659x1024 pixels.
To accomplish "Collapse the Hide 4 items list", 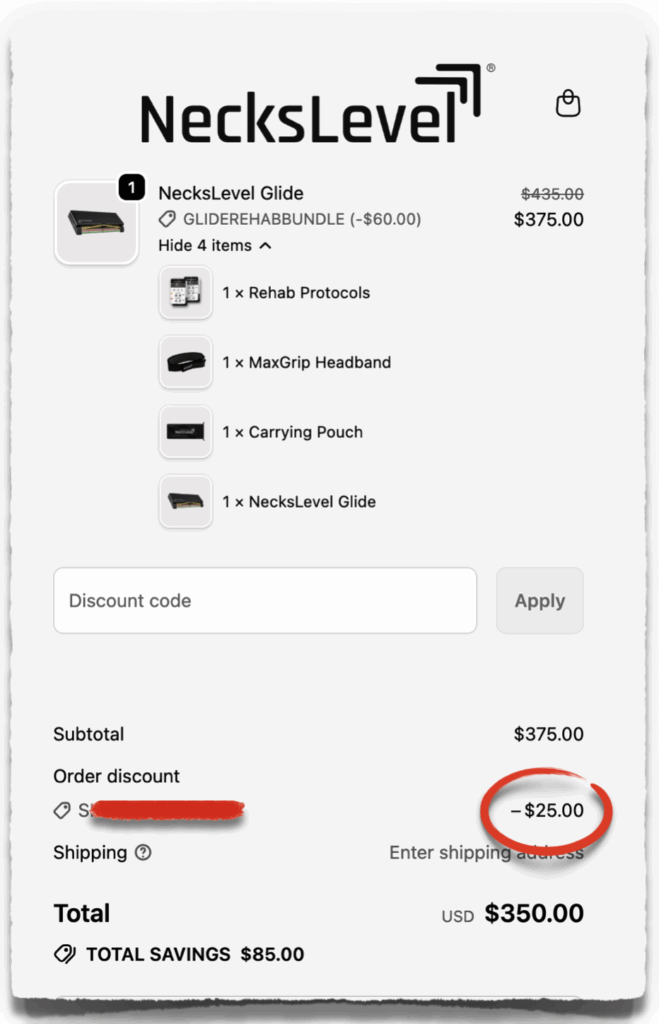I will pos(215,245).
